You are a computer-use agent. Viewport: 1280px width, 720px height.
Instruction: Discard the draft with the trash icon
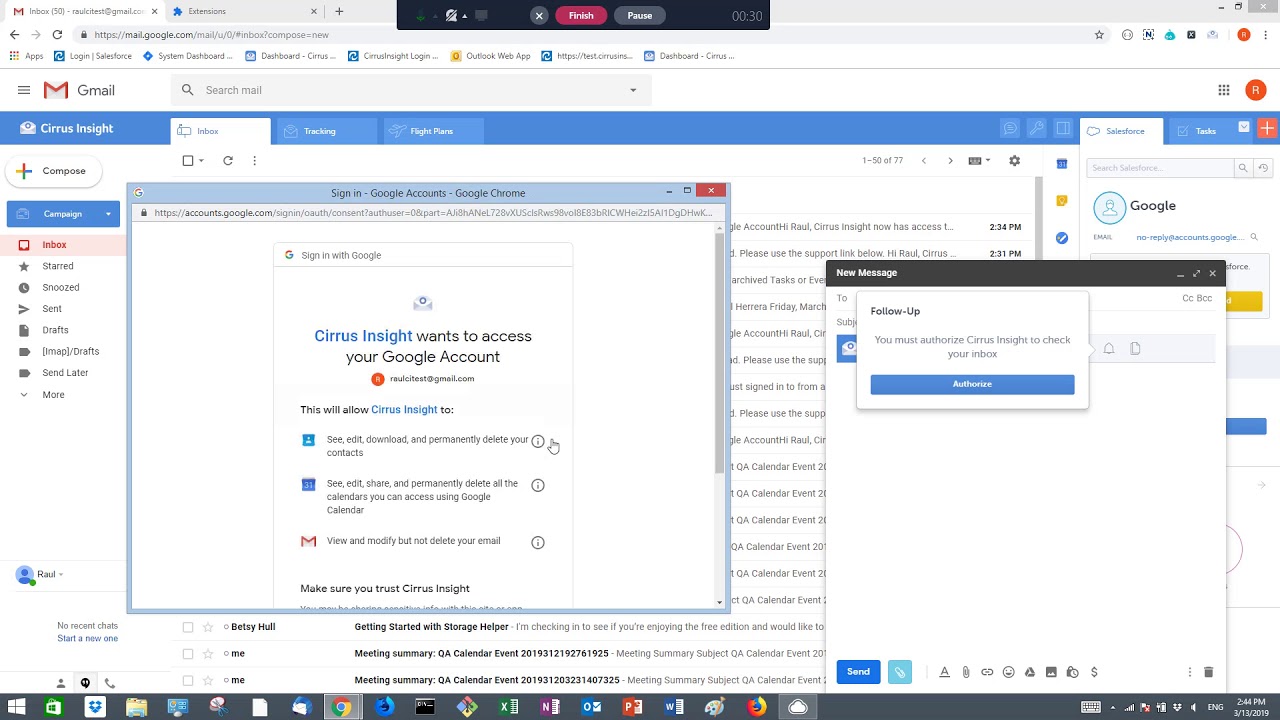(1208, 672)
